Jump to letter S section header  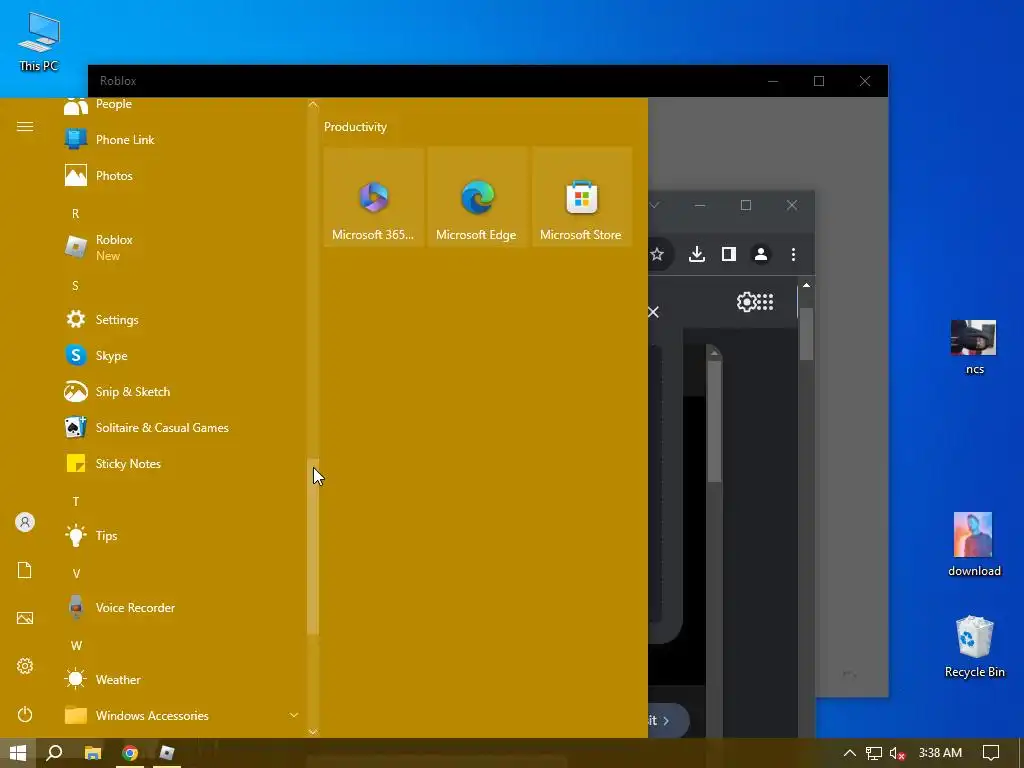point(76,285)
